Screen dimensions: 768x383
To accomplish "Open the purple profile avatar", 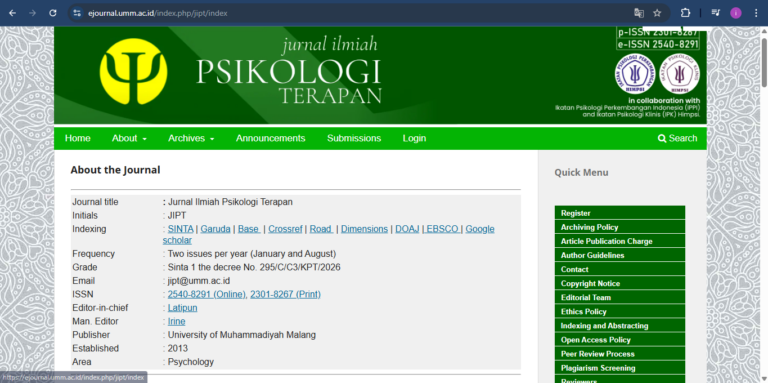I will click(736, 13).
